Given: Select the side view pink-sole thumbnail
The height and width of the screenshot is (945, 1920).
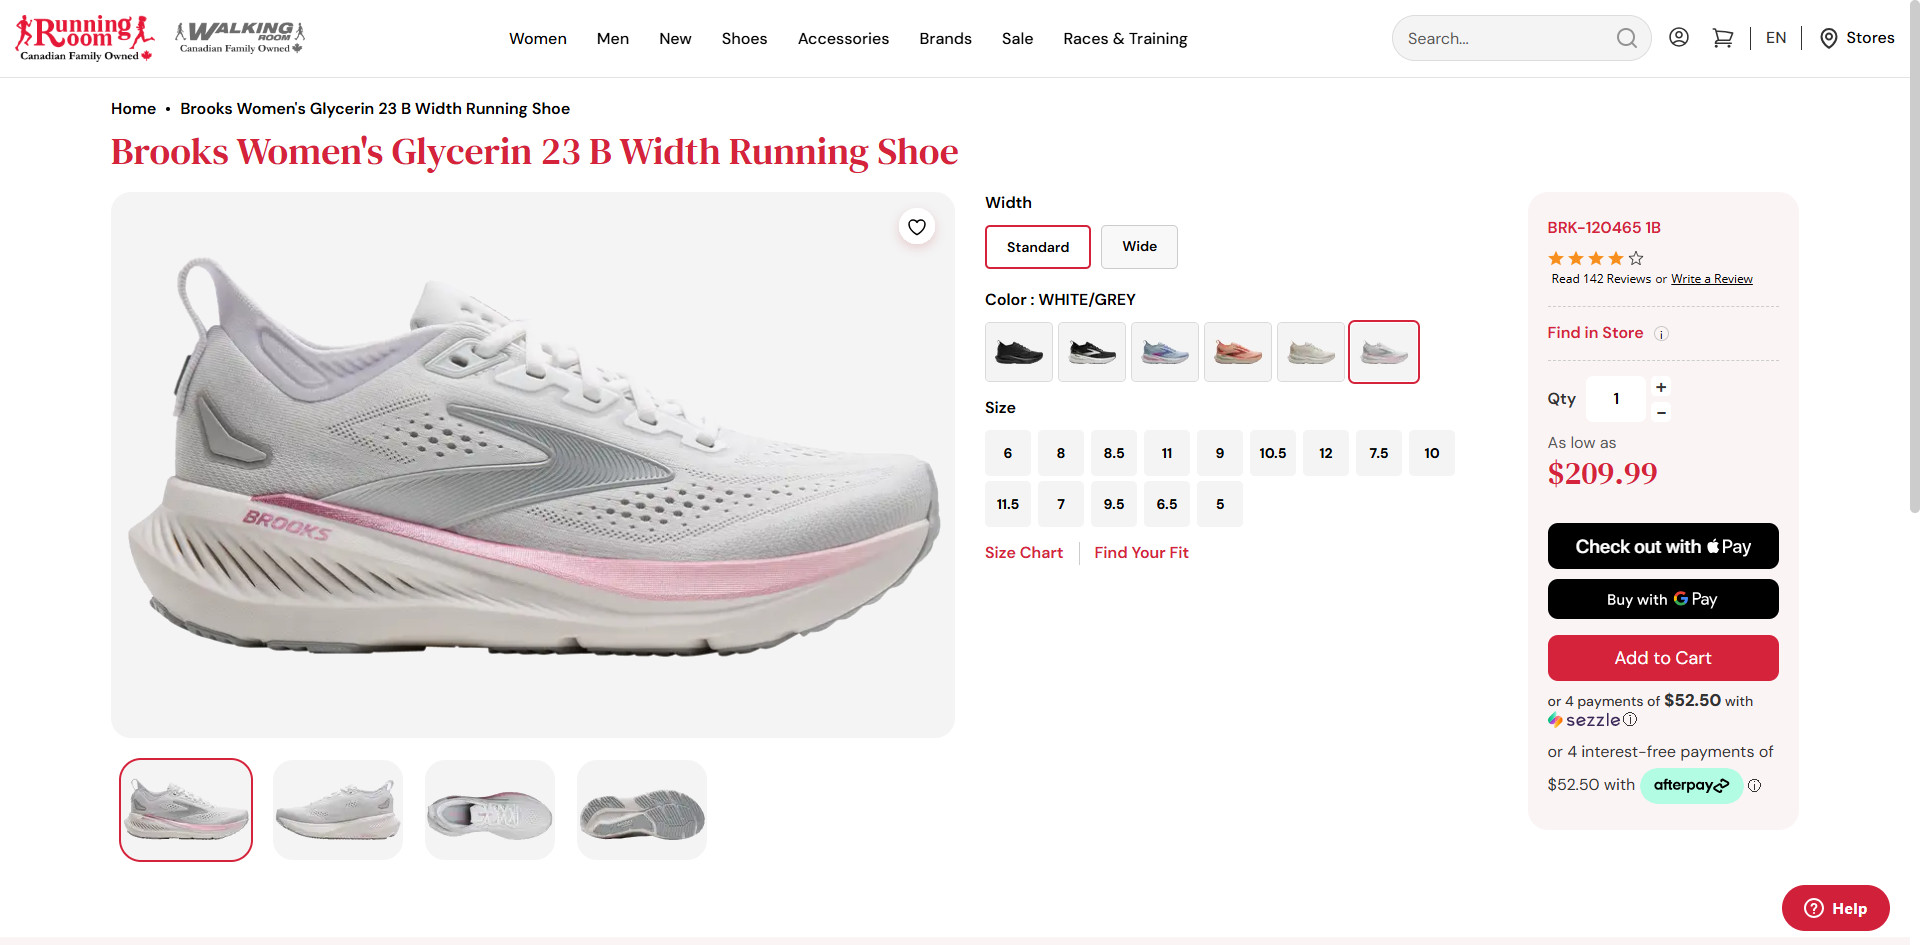Looking at the screenshot, I should coord(186,810).
